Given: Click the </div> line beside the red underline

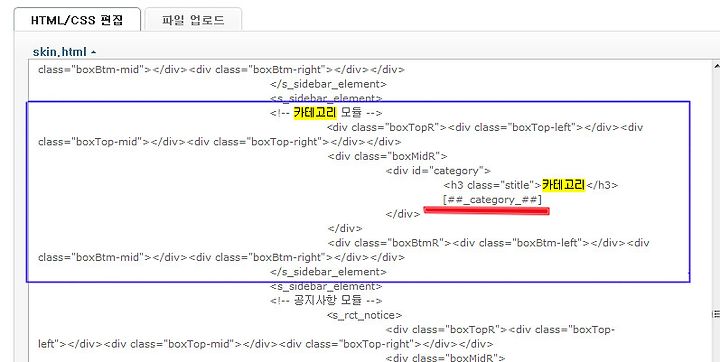Looking at the screenshot, I should pyautogui.click(x=403, y=214).
